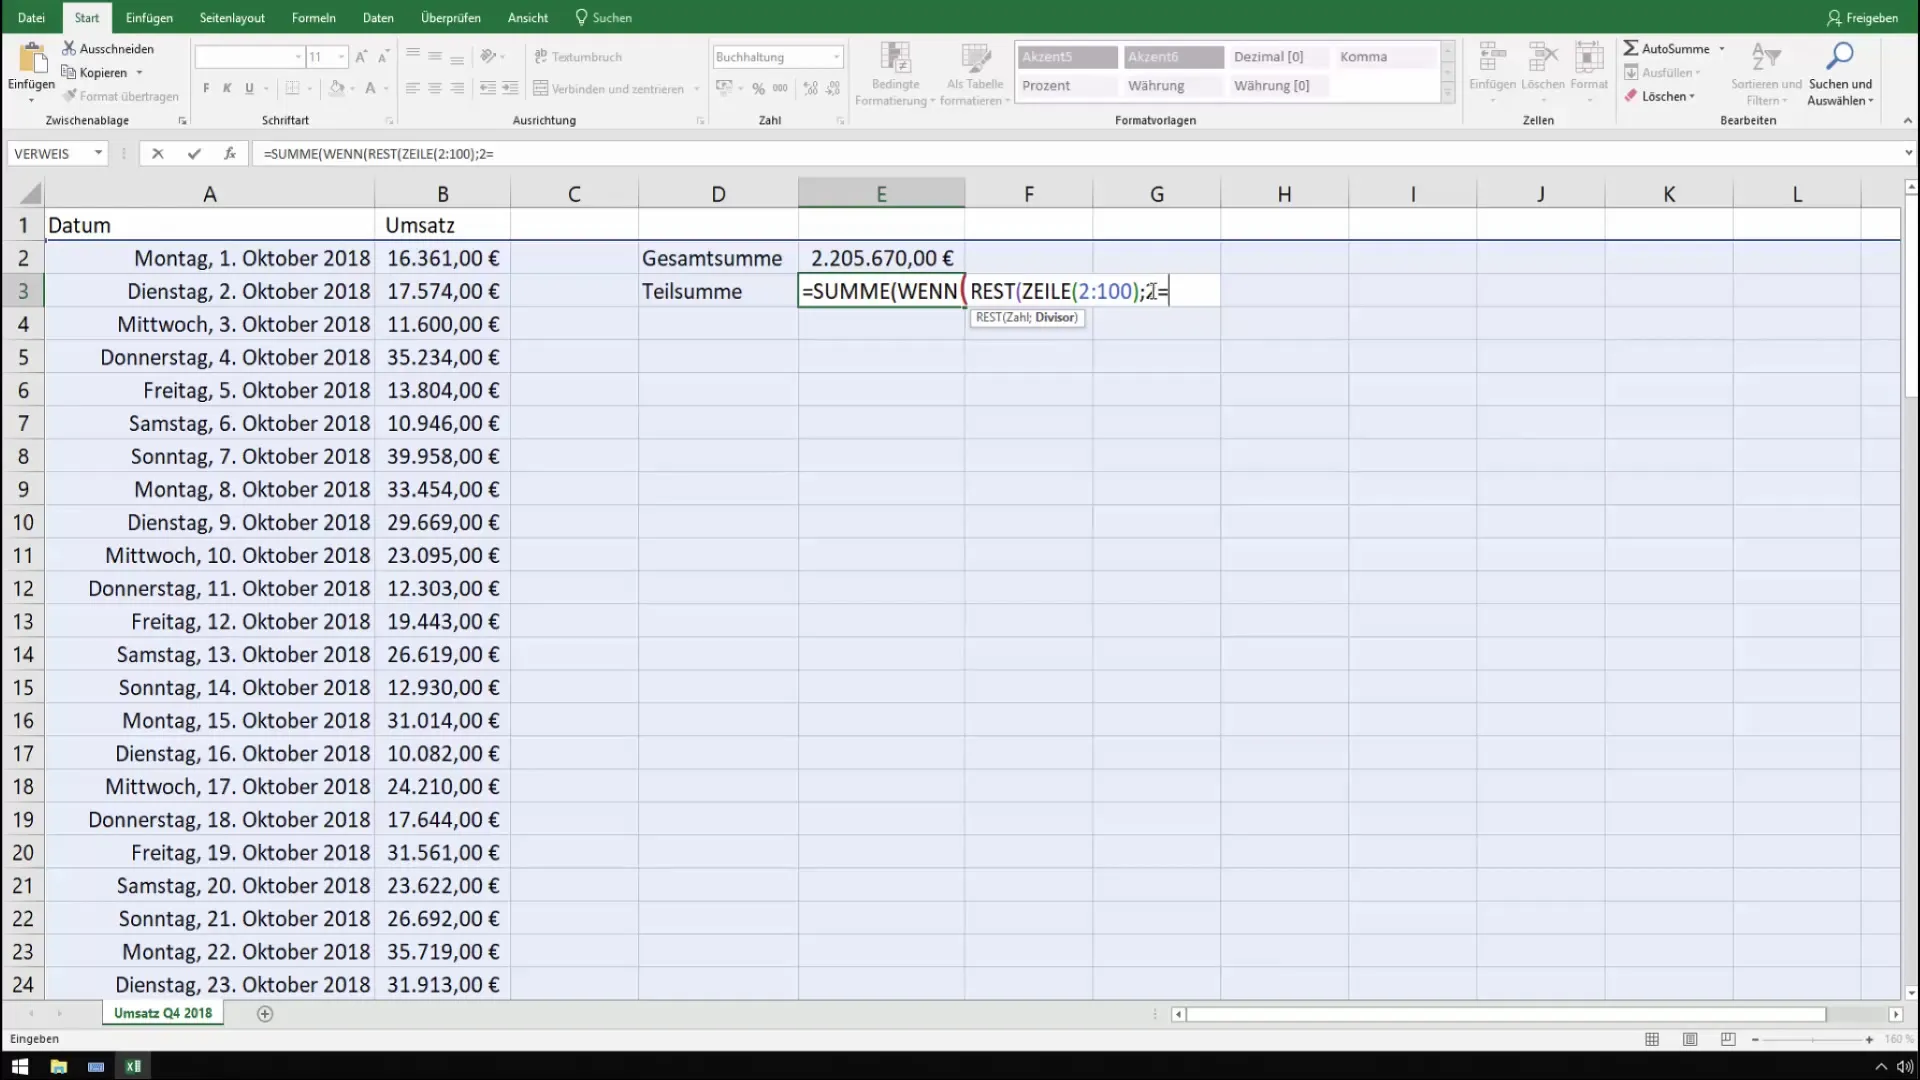The image size is (1920, 1080).
Task: Open Buchhaltung number format dropdown
Action: coord(837,57)
